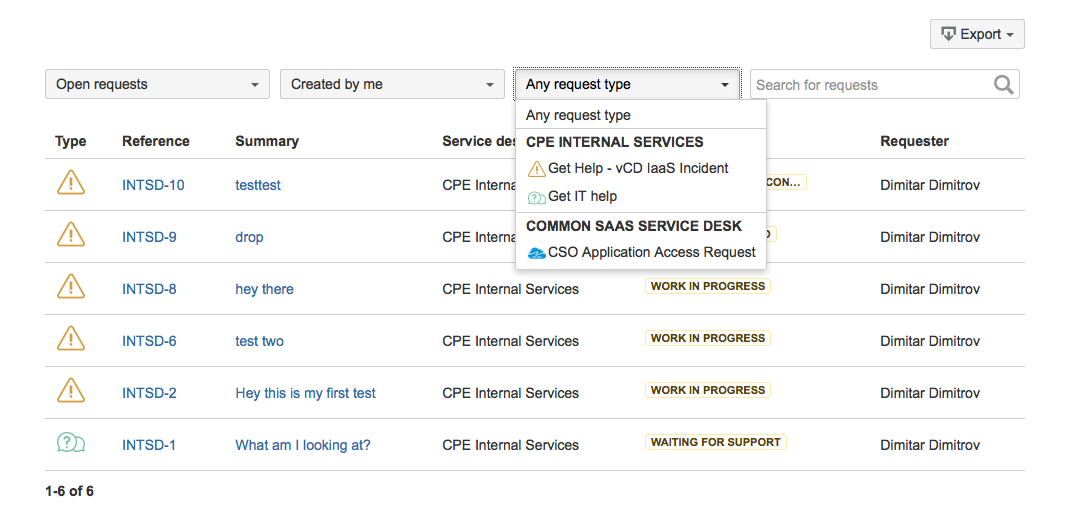This screenshot has height=519, width=1065.
Task: Click Dimitar Dimitrov in INTSD-6 row
Action: tap(930, 341)
